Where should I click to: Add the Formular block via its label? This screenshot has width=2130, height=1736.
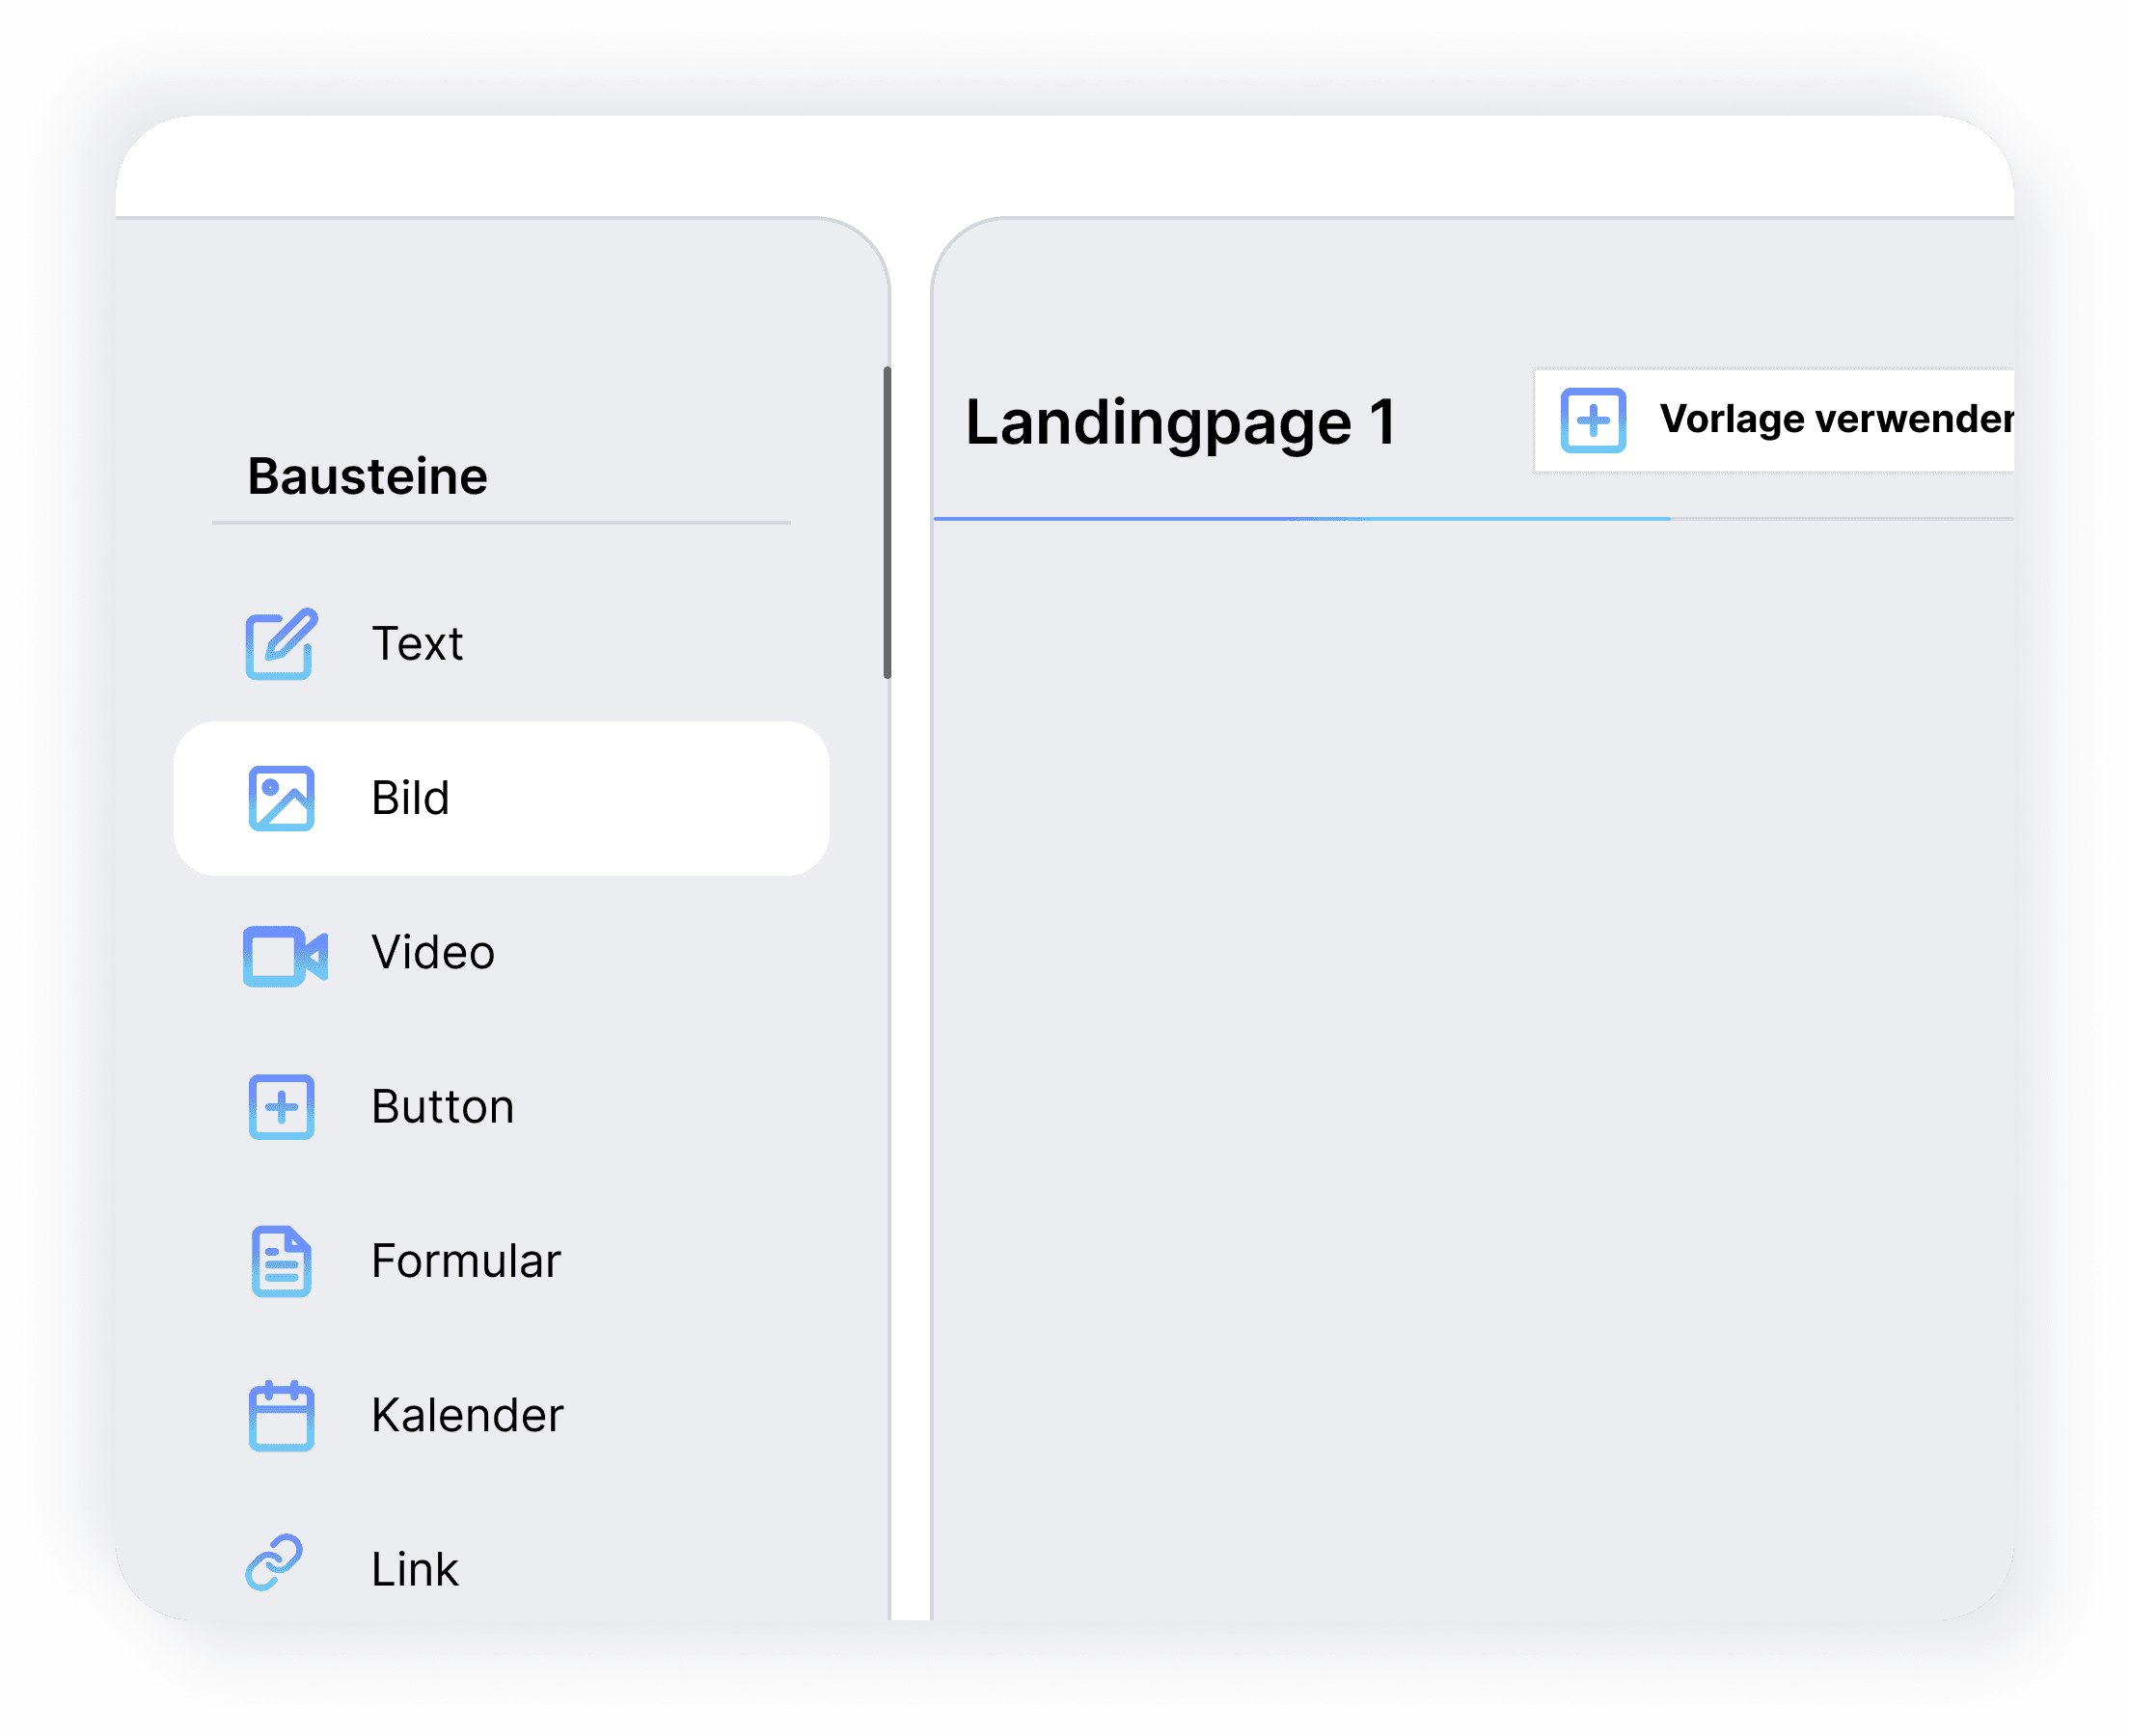pos(465,1261)
